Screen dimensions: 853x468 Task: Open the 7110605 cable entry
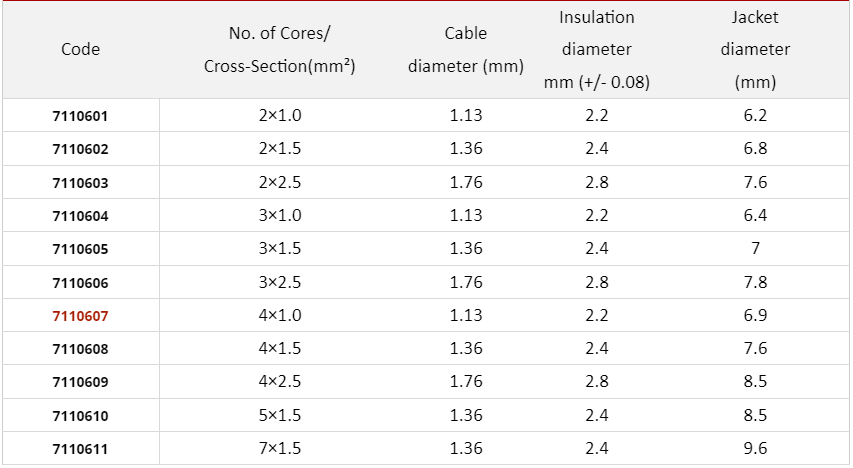click(80, 249)
